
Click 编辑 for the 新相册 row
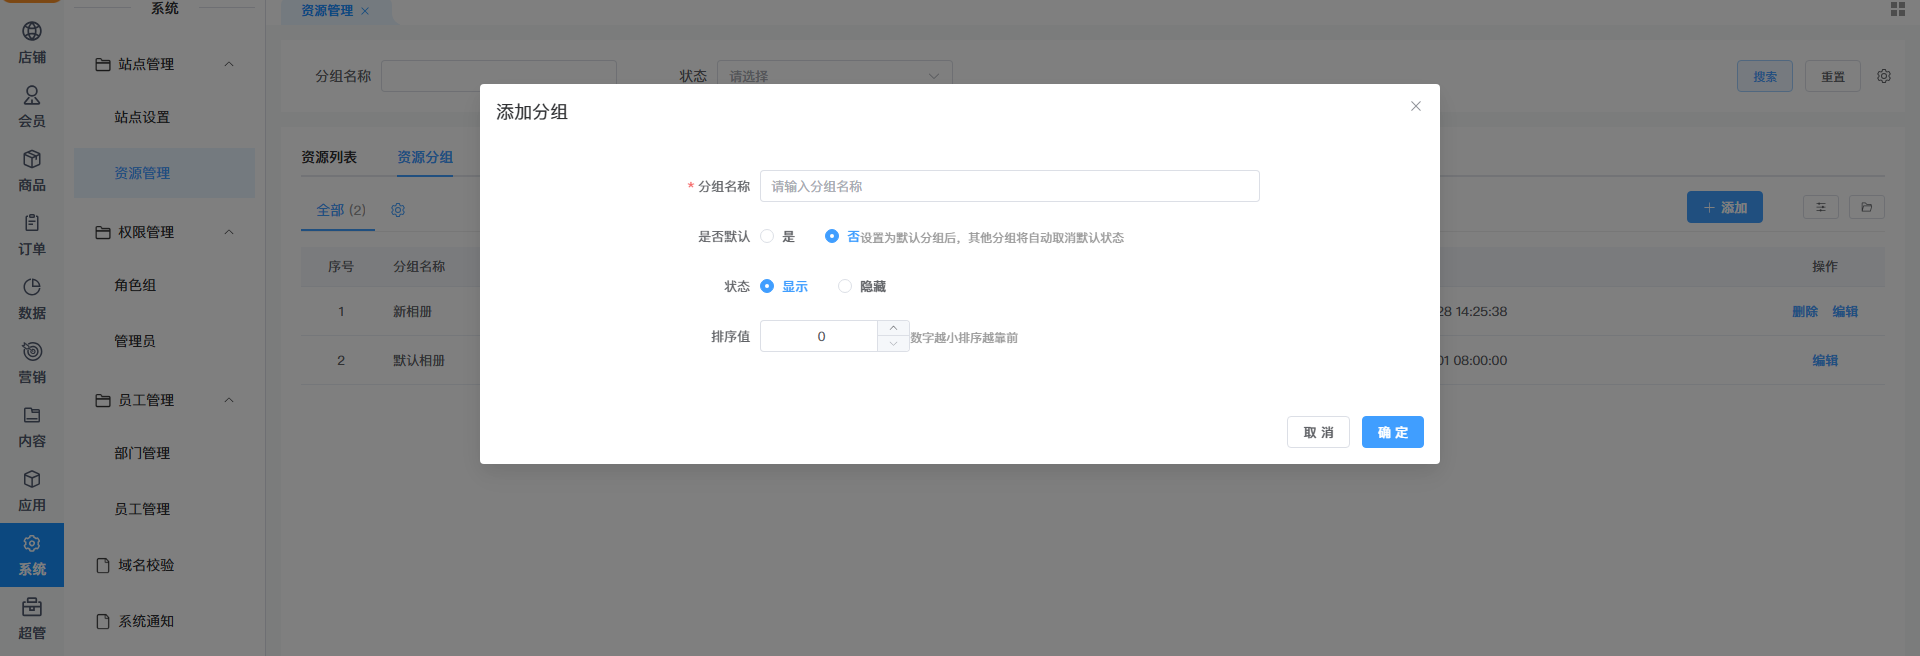pos(1845,312)
